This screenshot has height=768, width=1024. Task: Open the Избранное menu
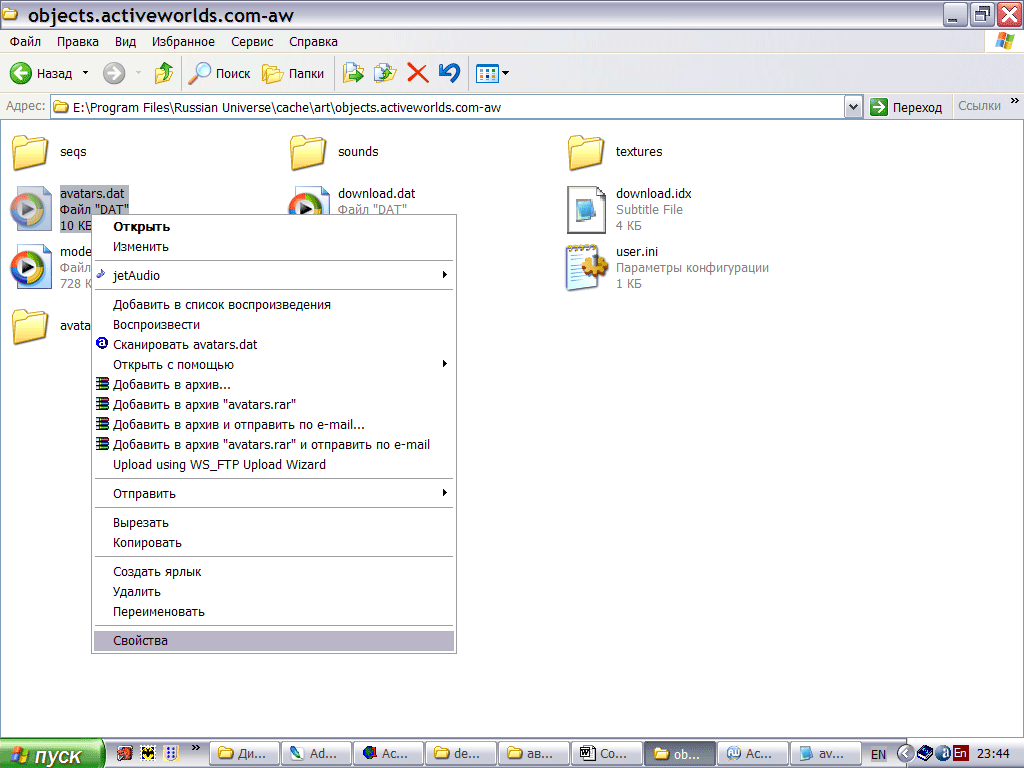(184, 42)
